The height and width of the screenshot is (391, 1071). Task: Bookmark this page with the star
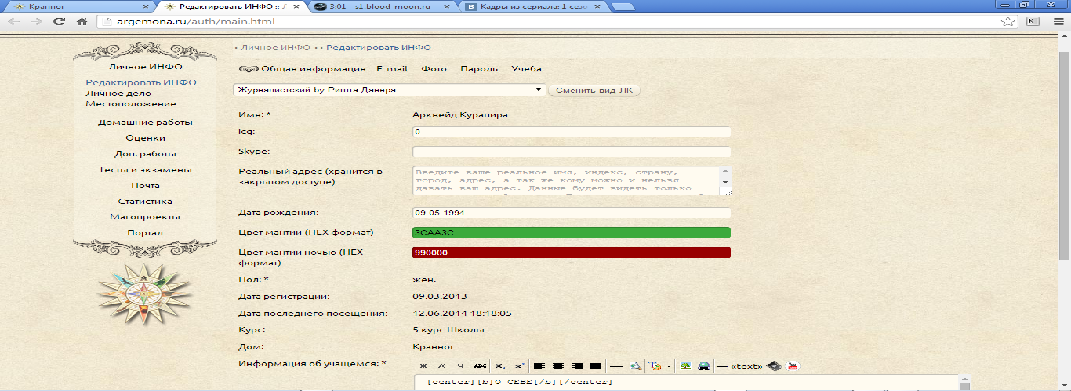pos(1007,21)
